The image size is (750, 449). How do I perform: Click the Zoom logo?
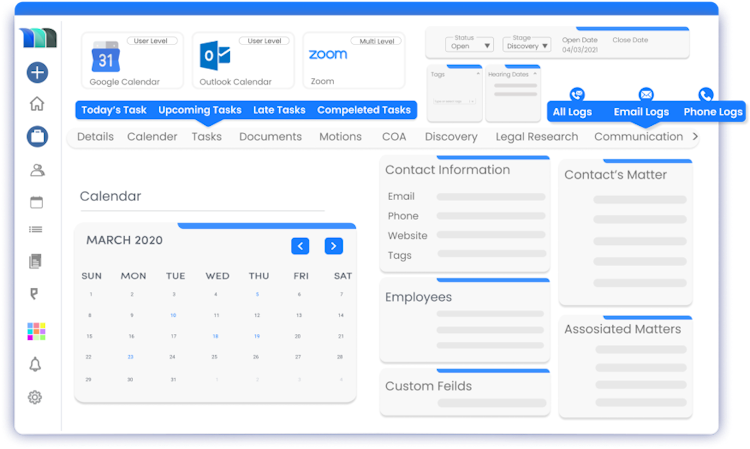point(328,55)
